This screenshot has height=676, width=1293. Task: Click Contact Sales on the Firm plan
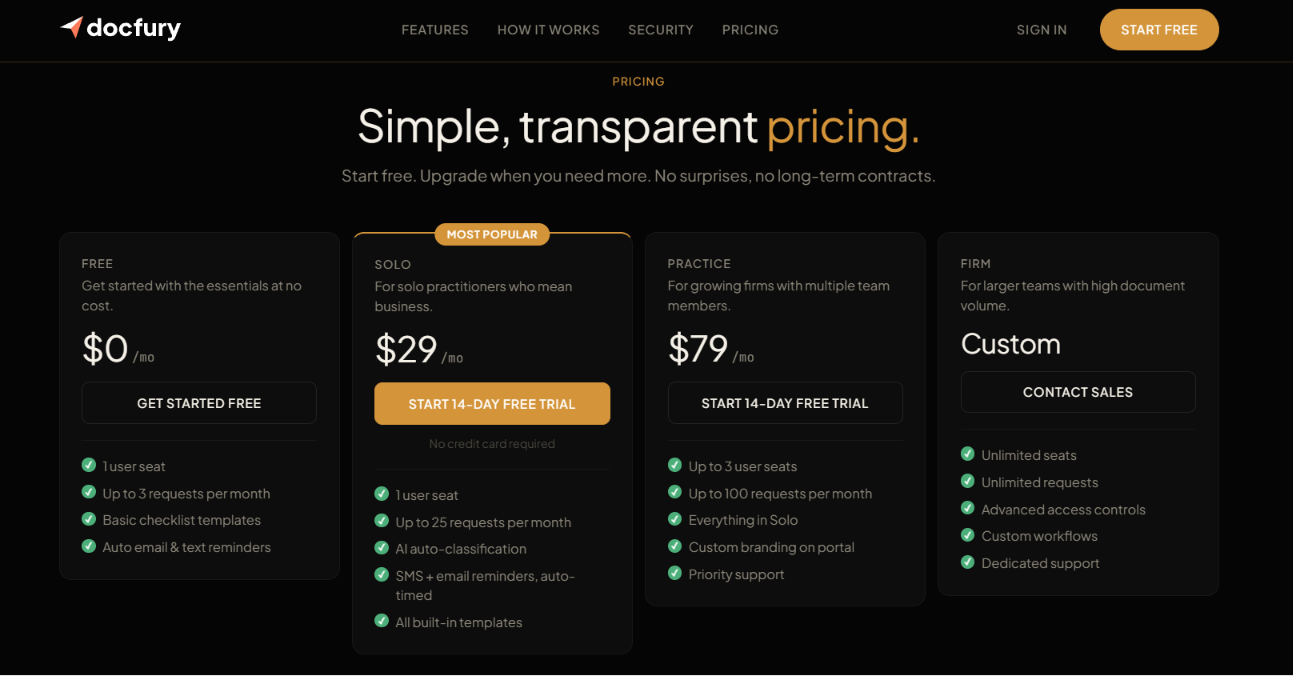[1078, 392]
